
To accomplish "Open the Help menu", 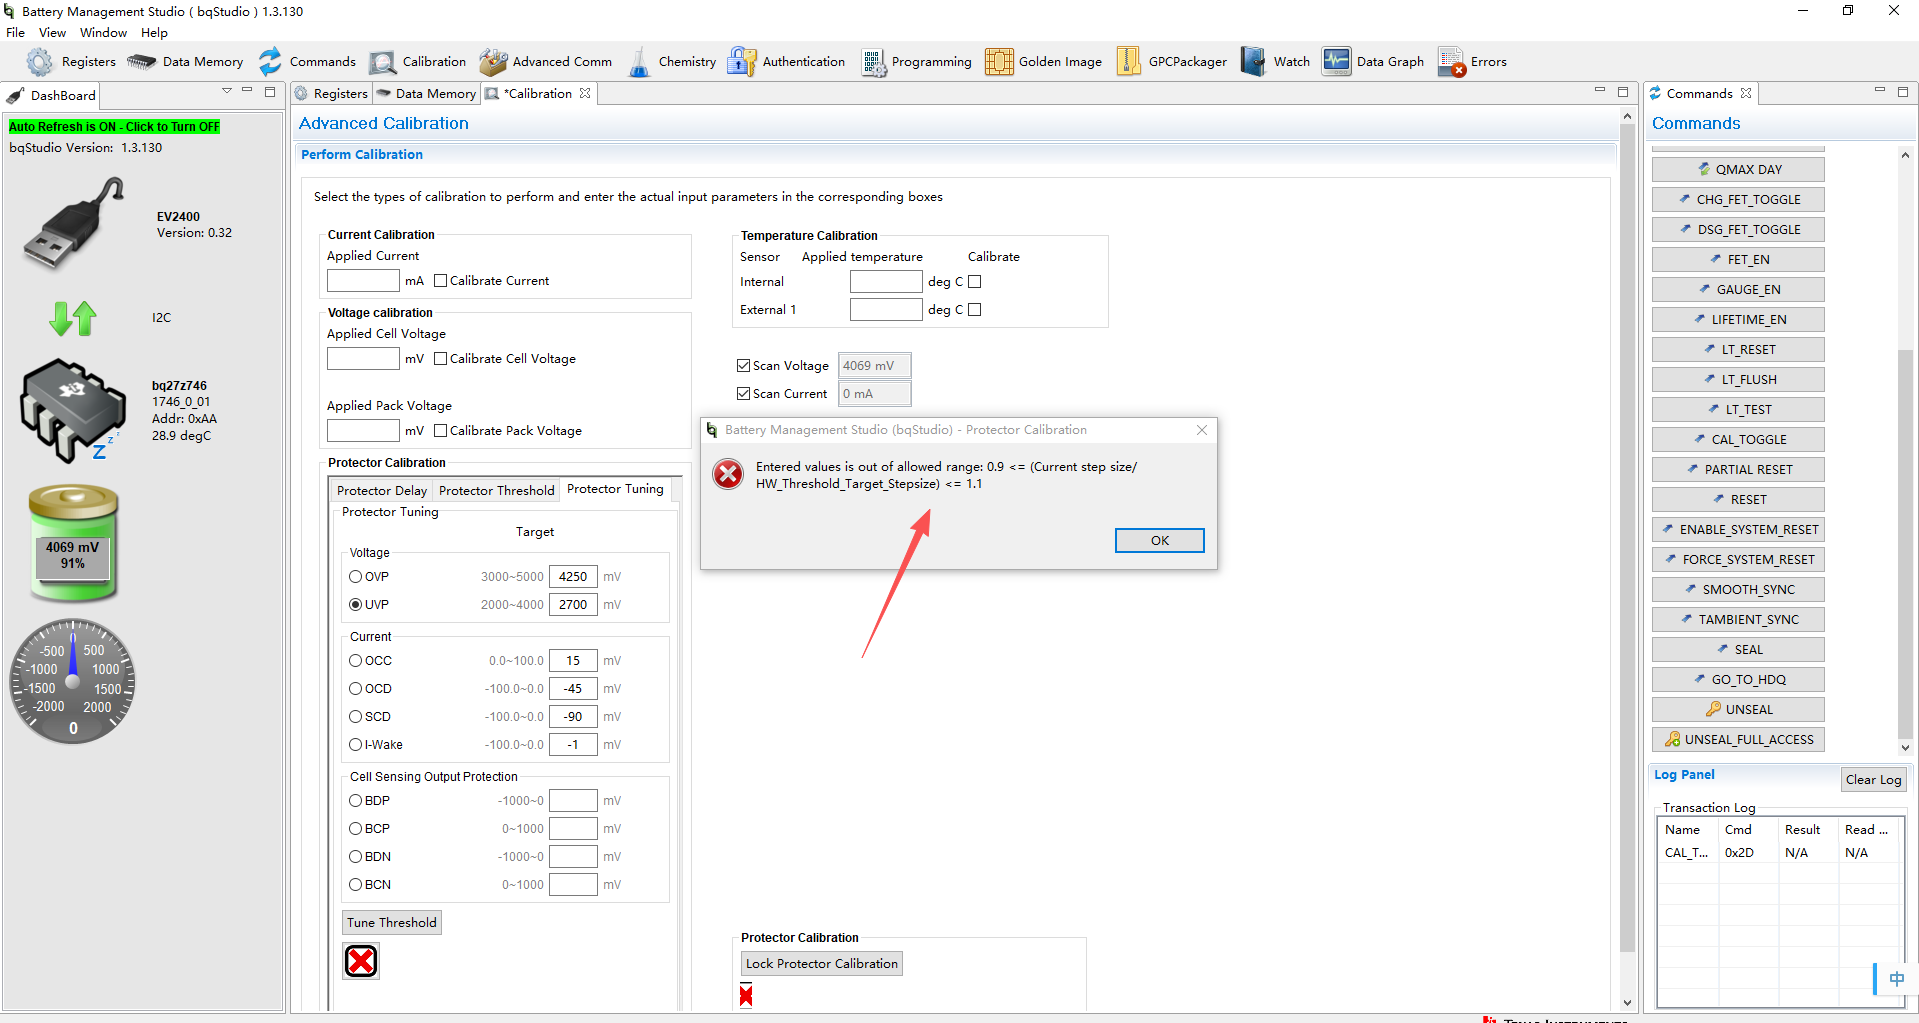I will pyautogui.click(x=155, y=33).
